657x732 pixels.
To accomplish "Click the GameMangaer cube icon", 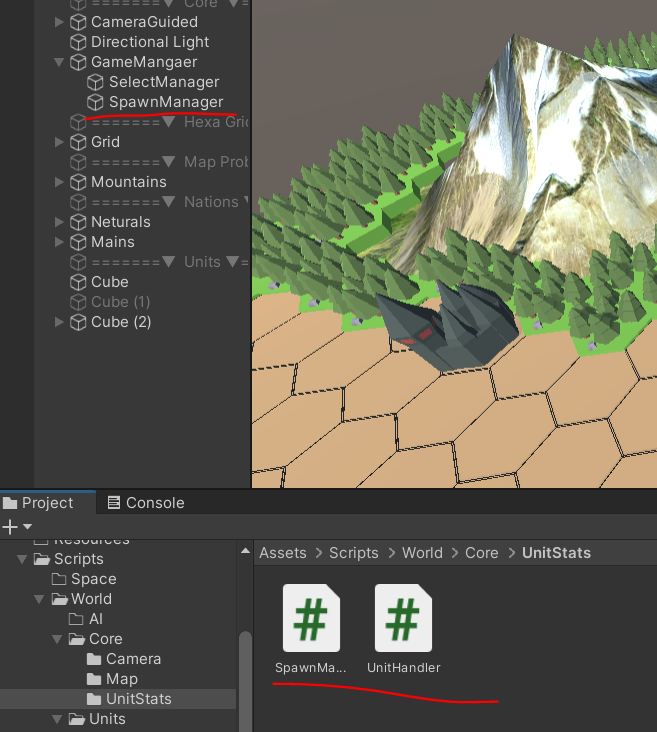I will click(x=78, y=62).
